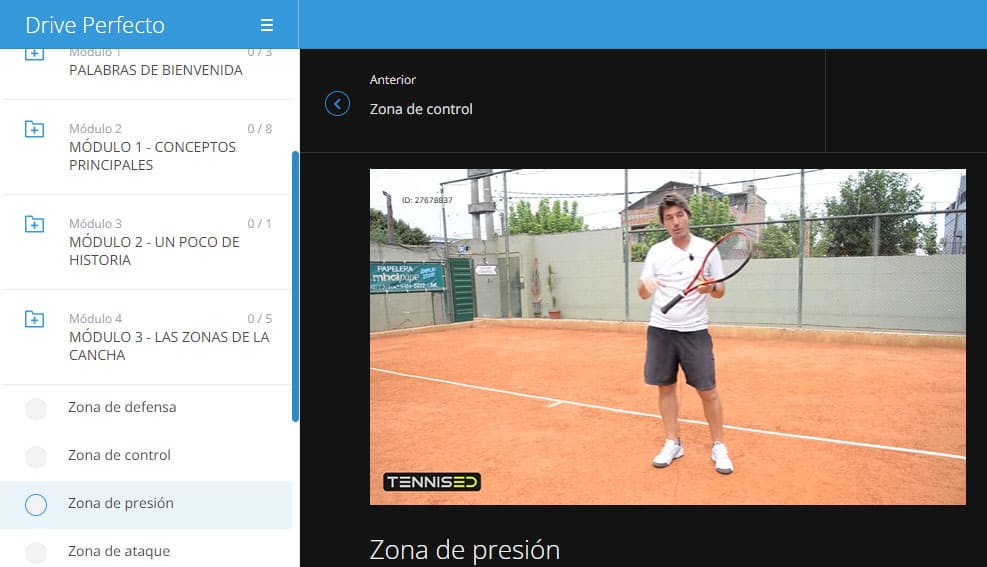Screen dimensions: 987x567
Task: Click the Módulo 3 folder plus icon
Action: click(35, 224)
